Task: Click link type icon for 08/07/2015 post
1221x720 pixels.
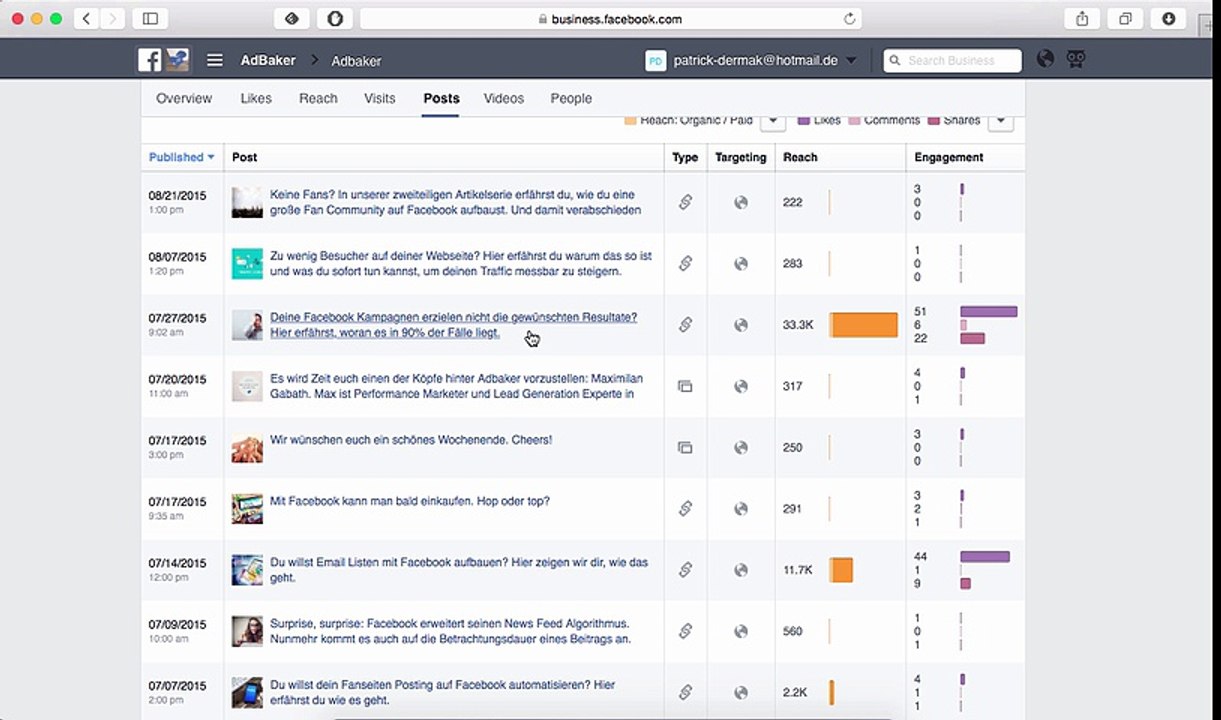Action: [x=685, y=264]
